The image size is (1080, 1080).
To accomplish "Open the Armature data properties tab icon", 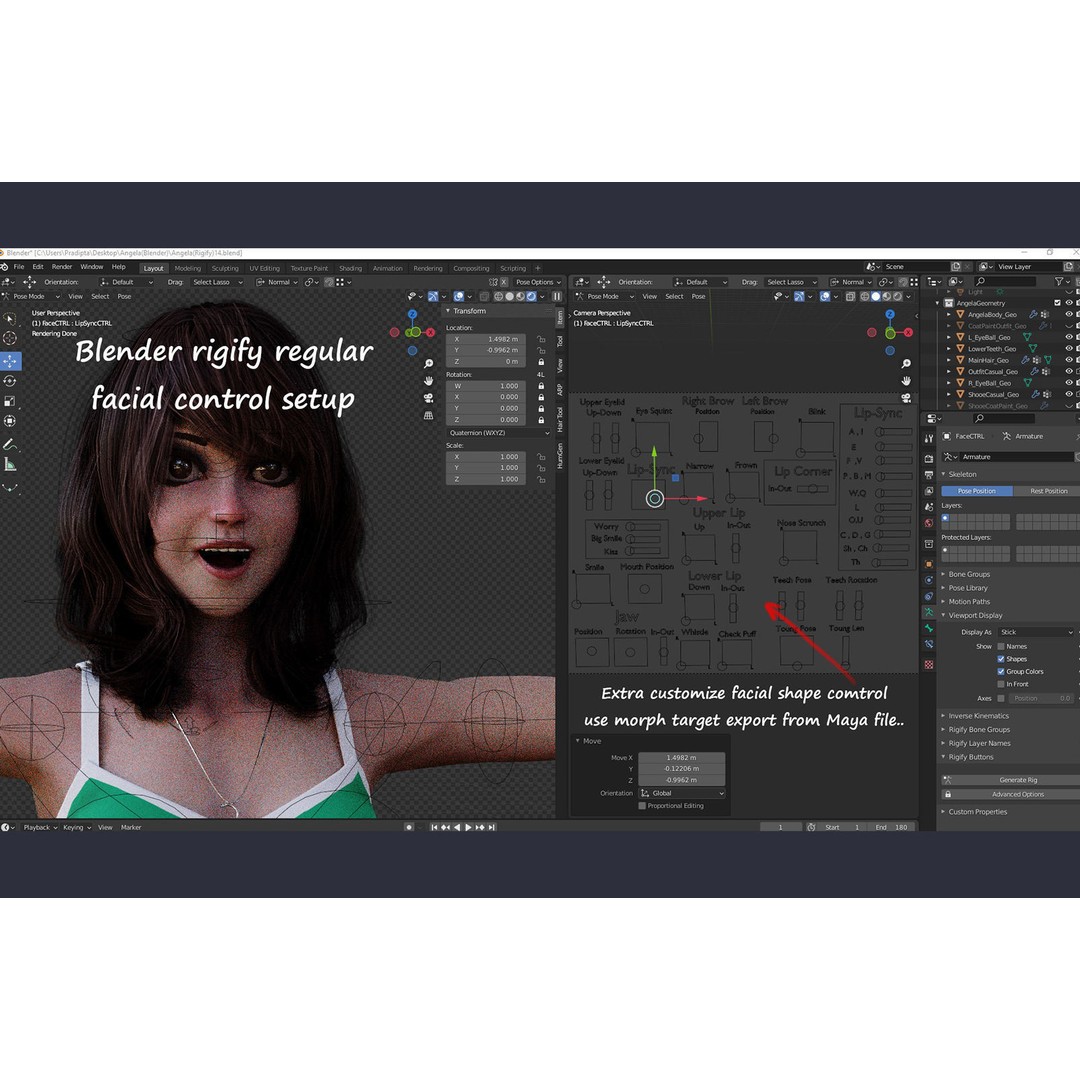I will pyautogui.click(x=929, y=612).
